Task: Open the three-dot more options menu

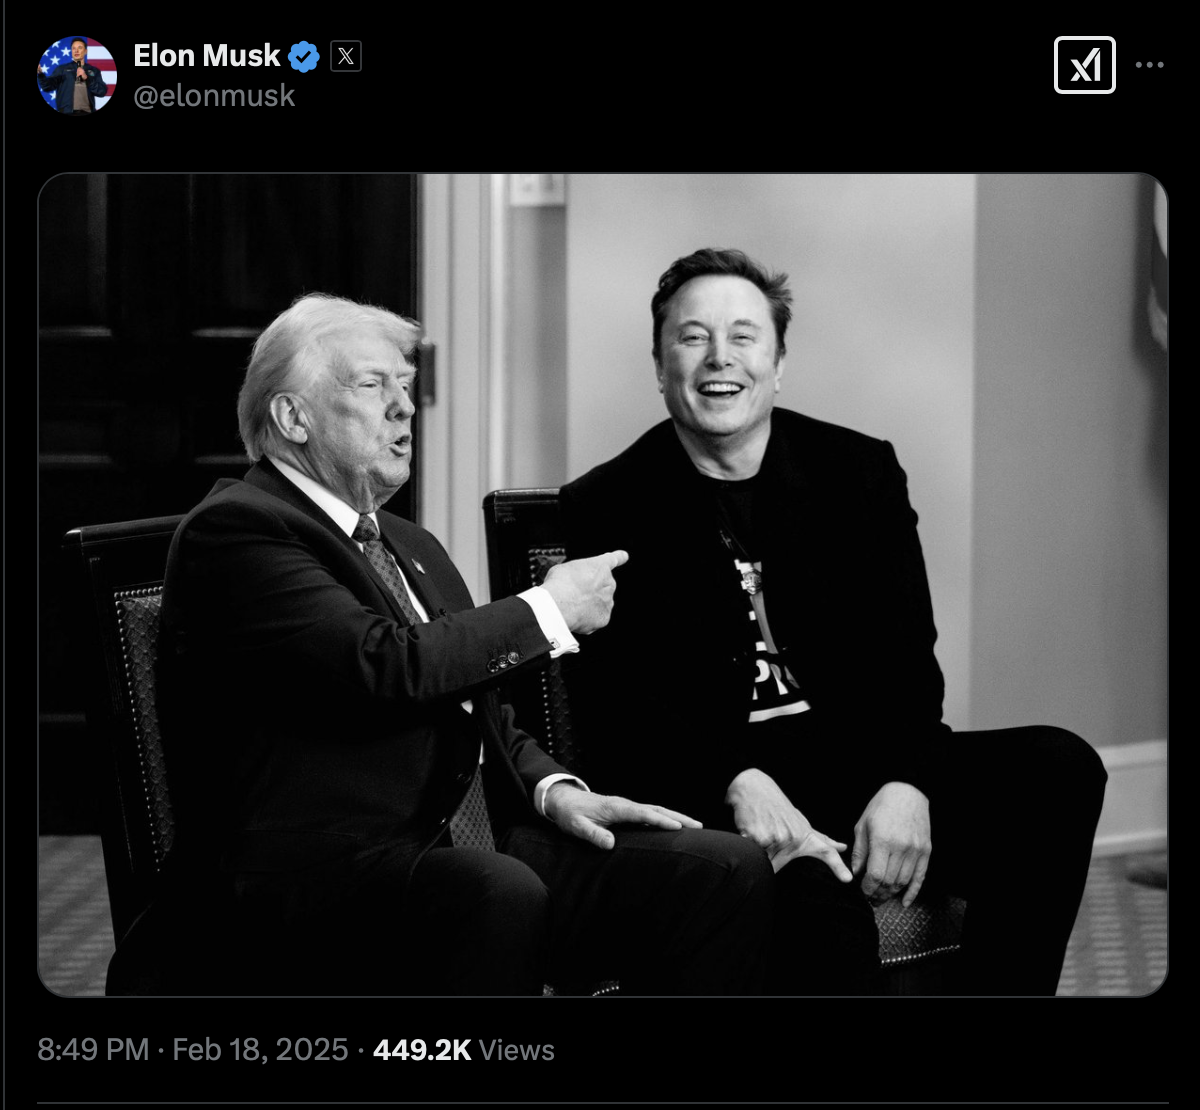Action: pyautogui.click(x=1149, y=65)
